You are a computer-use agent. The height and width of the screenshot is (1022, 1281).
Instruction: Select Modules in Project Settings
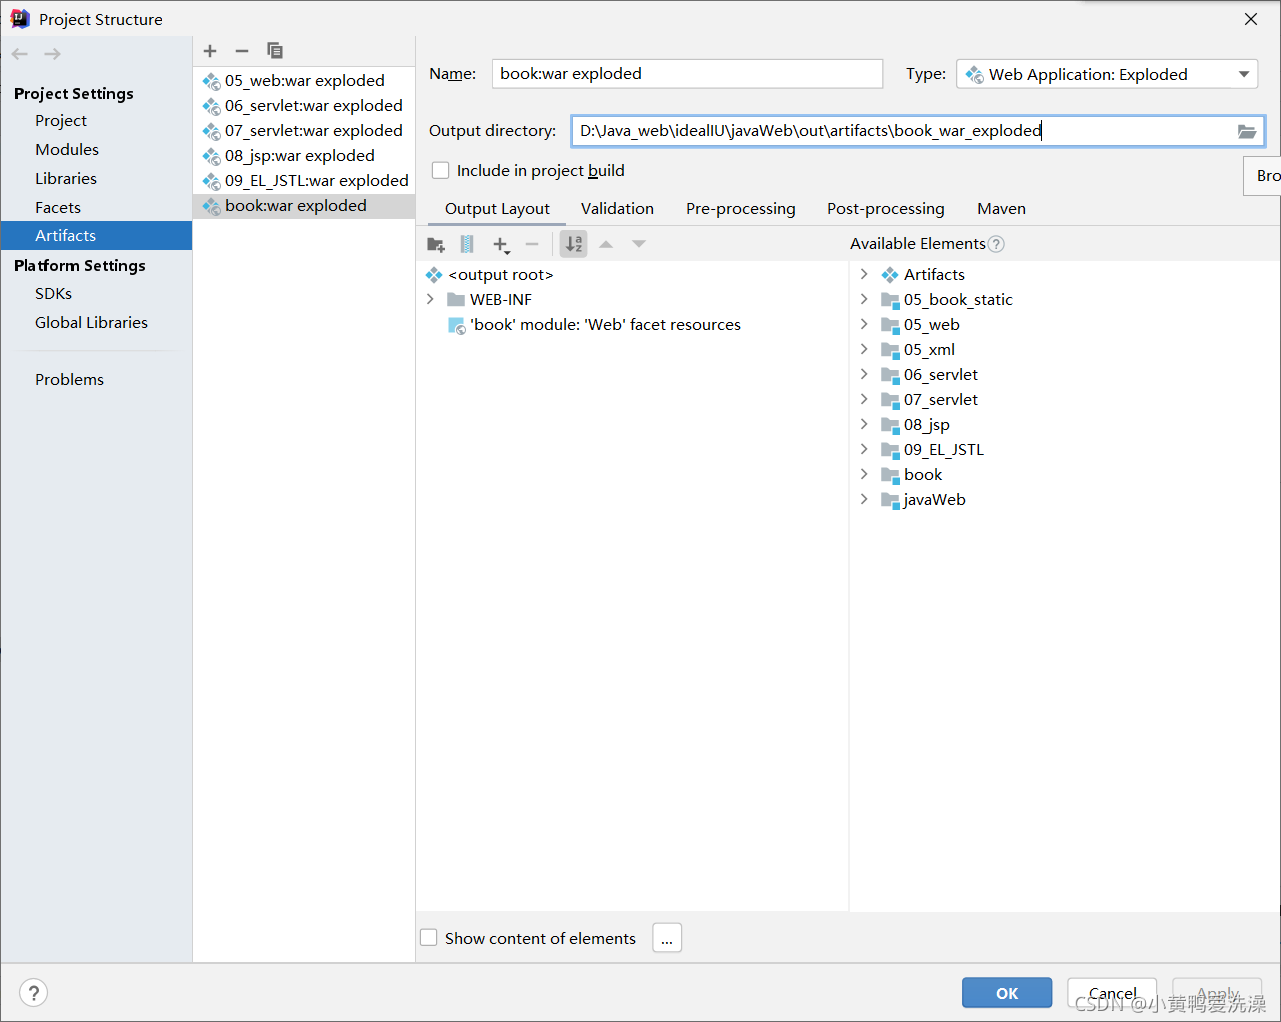tap(67, 150)
